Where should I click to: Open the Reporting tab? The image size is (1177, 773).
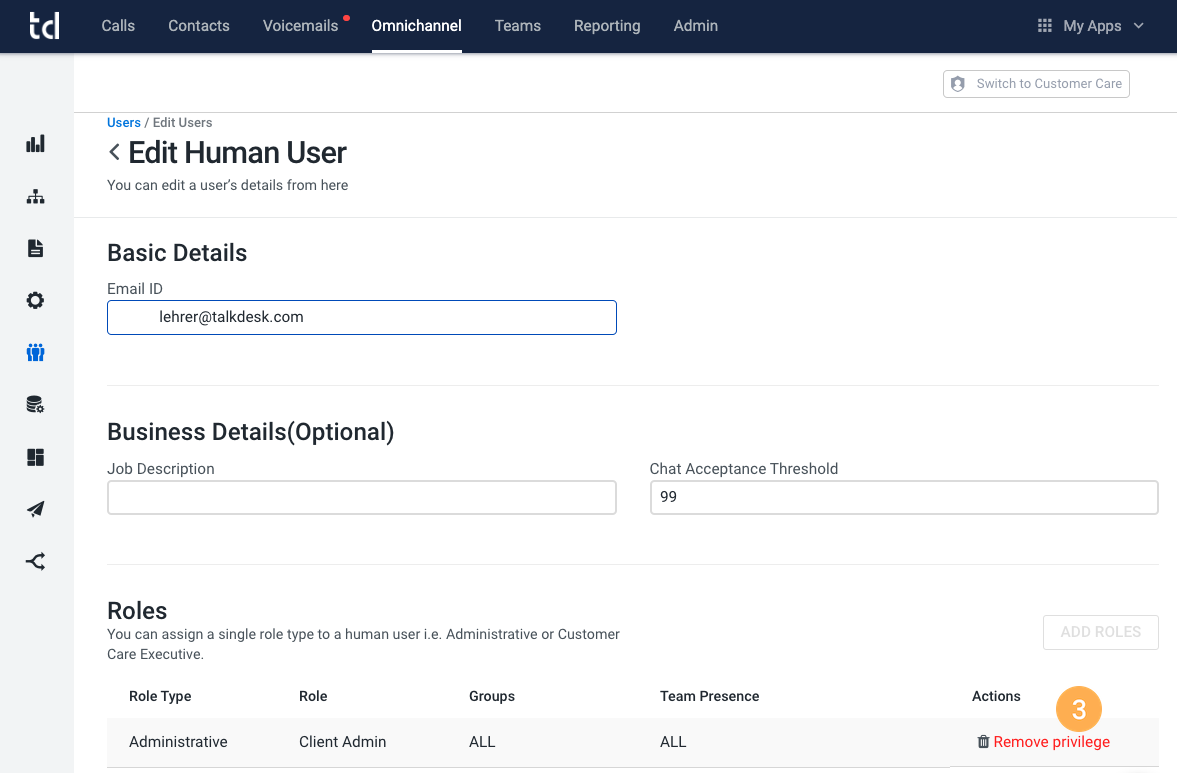pyautogui.click(x=607, y=26)
